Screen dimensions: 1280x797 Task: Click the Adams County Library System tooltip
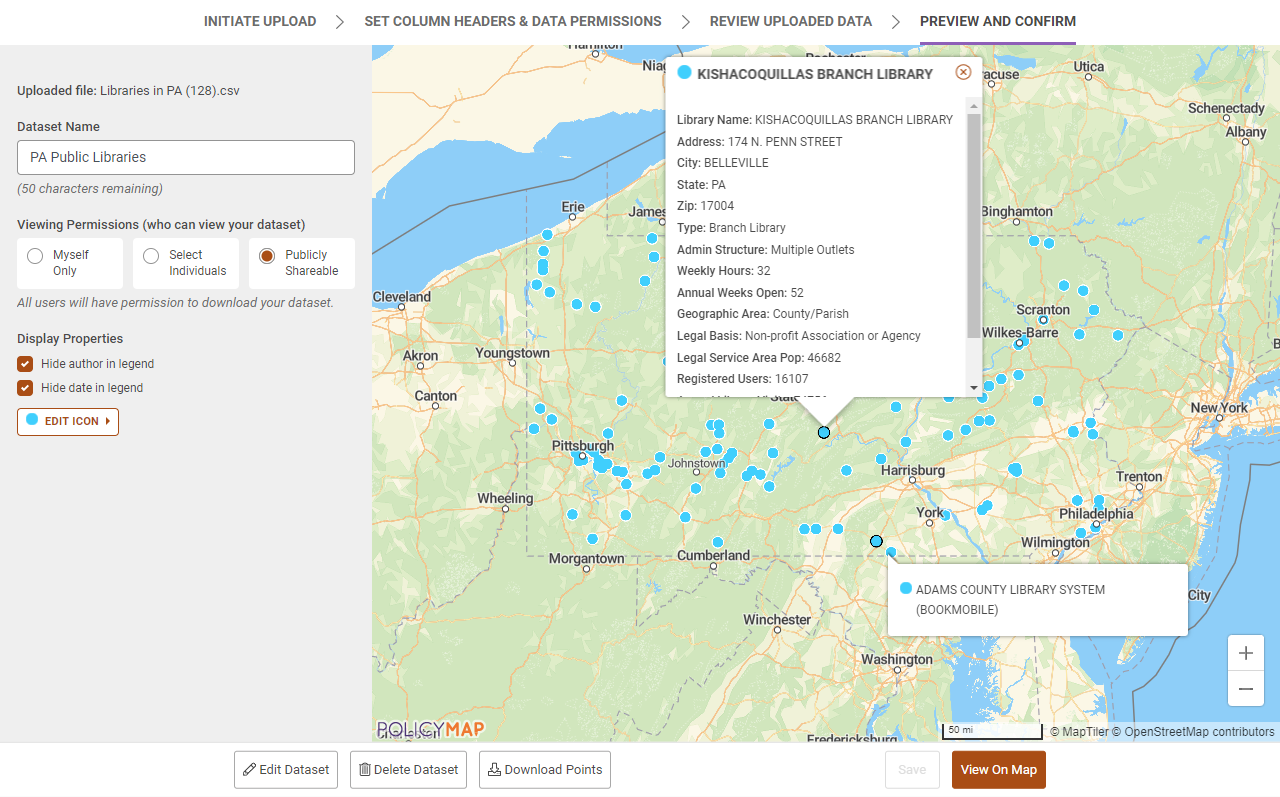(1038, 599)
